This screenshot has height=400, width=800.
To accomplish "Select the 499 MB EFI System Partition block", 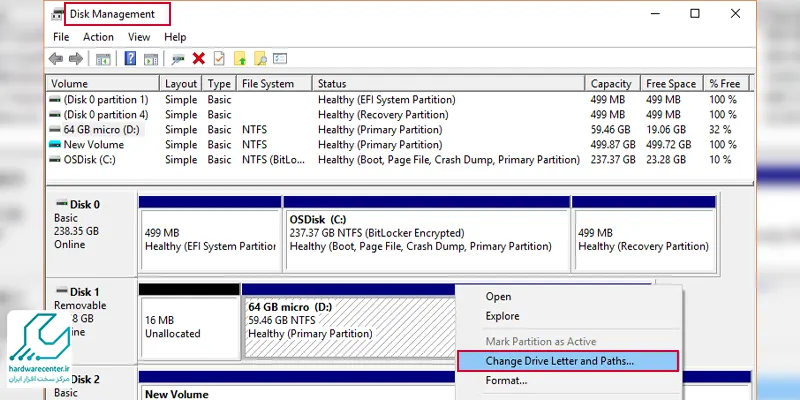I will click(x=210, y=234).
